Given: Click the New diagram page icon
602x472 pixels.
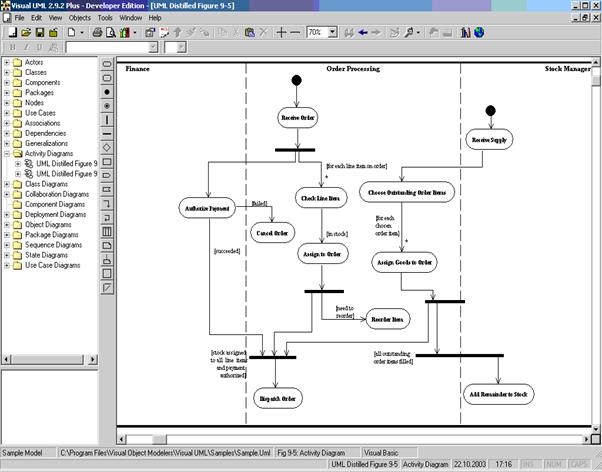Looking at the screenshot, I should pyautogui.click(x=71, y=33).
